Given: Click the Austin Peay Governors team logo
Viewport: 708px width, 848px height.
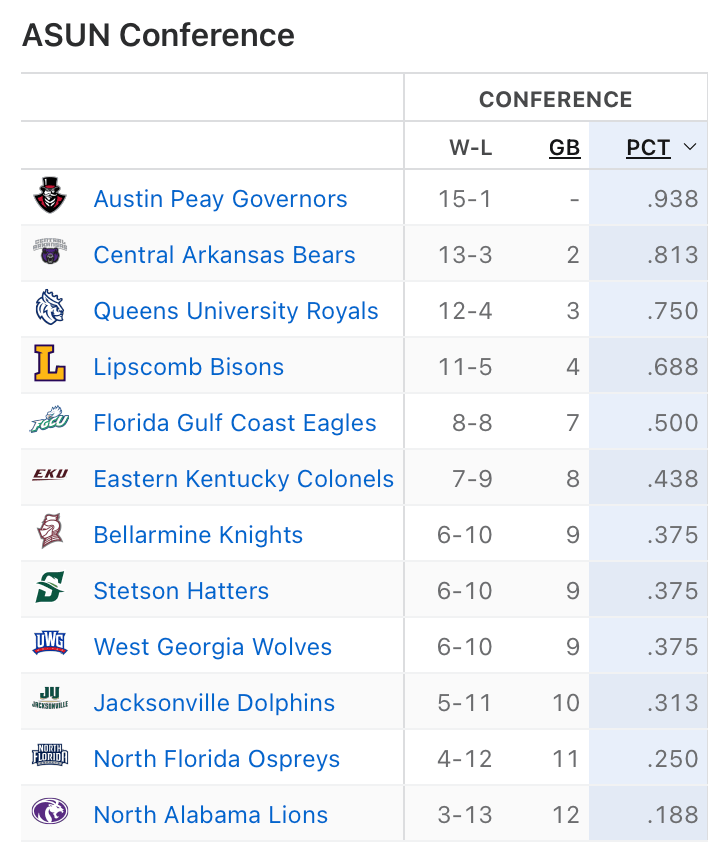Looking at the screenshot, I should click(49, 197).
